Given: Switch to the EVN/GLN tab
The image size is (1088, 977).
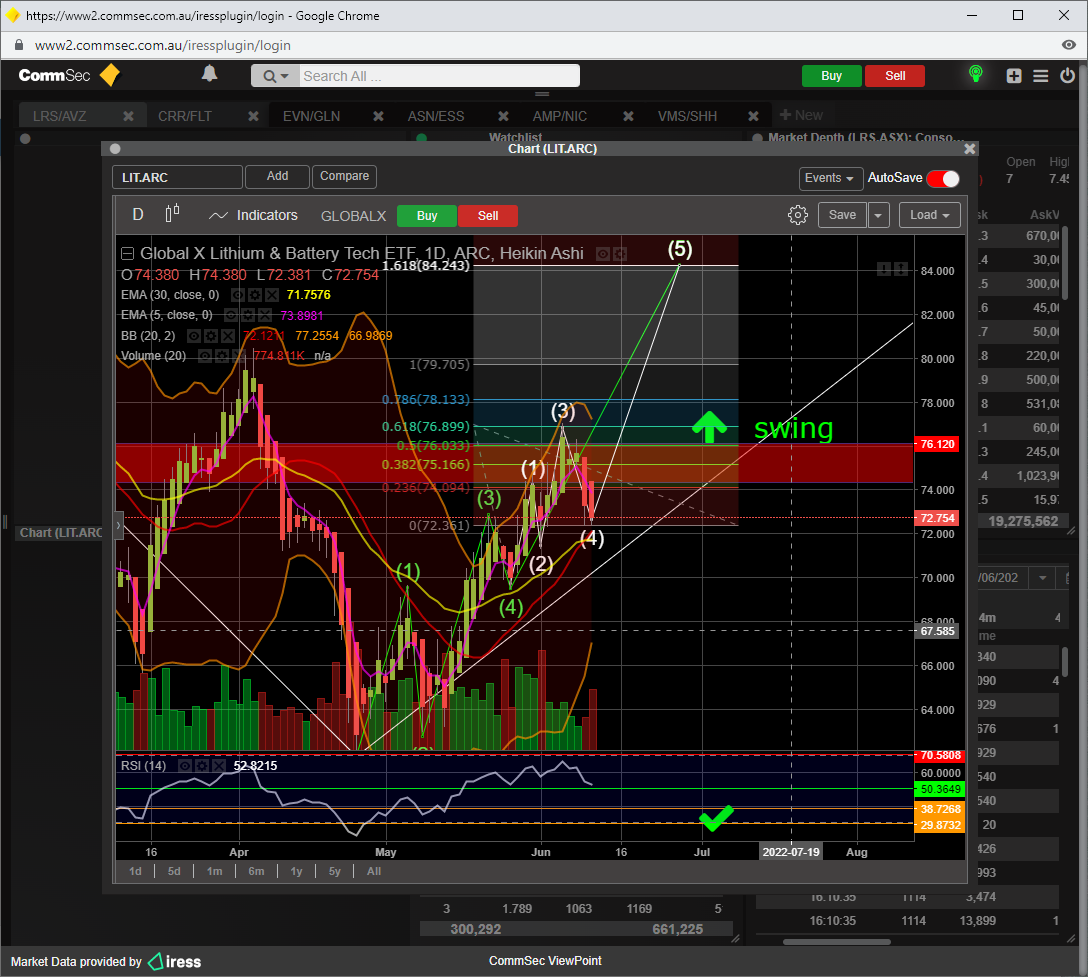Looking at the screenshot, I should [312, 116].
